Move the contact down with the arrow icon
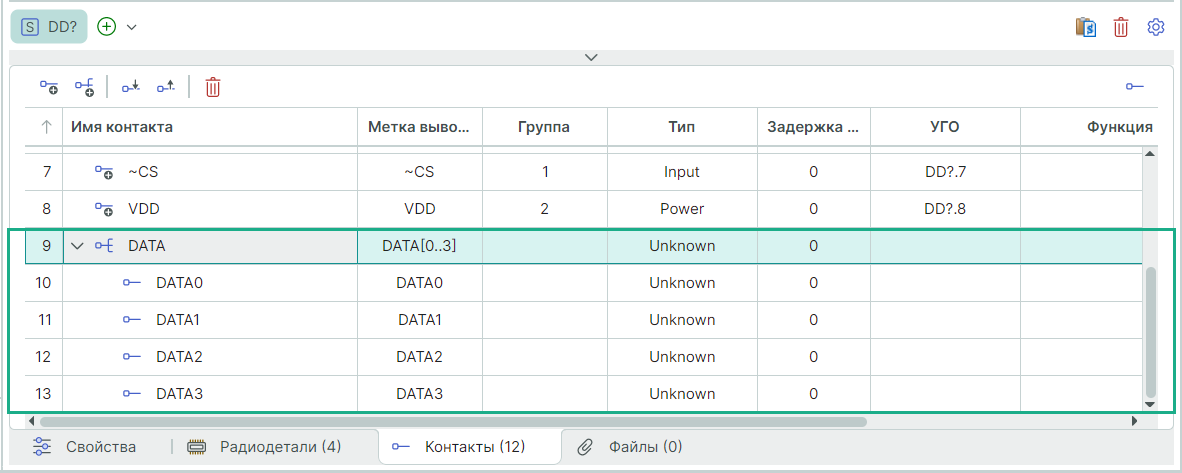Viewport: 1182px width, 473px height. [130, 87]
